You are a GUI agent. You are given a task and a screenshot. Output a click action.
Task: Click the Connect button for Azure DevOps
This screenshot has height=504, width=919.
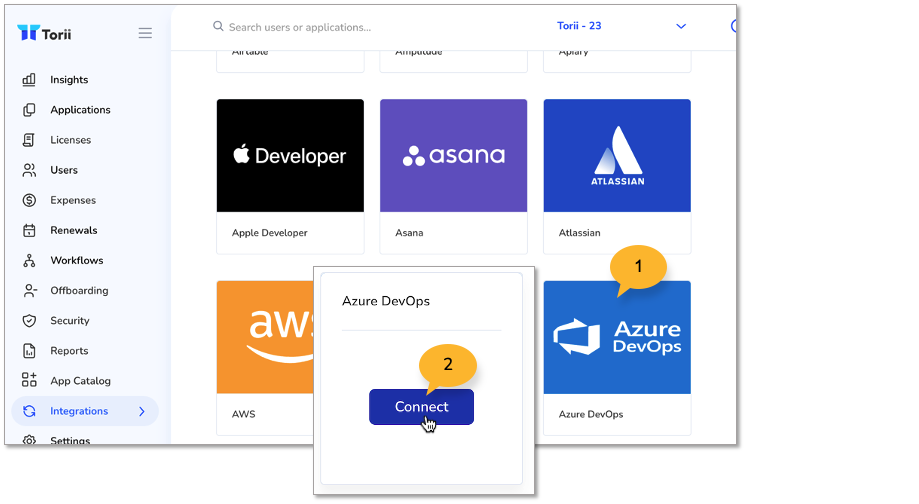421,407
